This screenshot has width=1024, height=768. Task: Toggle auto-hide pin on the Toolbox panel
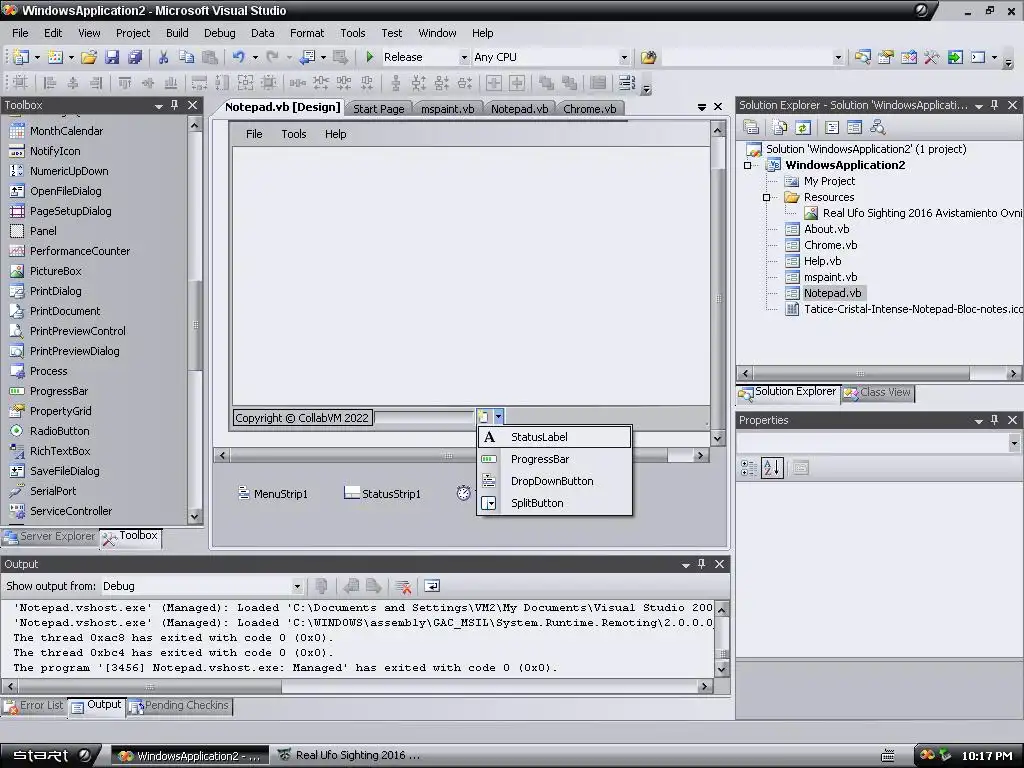click(174, 105)
